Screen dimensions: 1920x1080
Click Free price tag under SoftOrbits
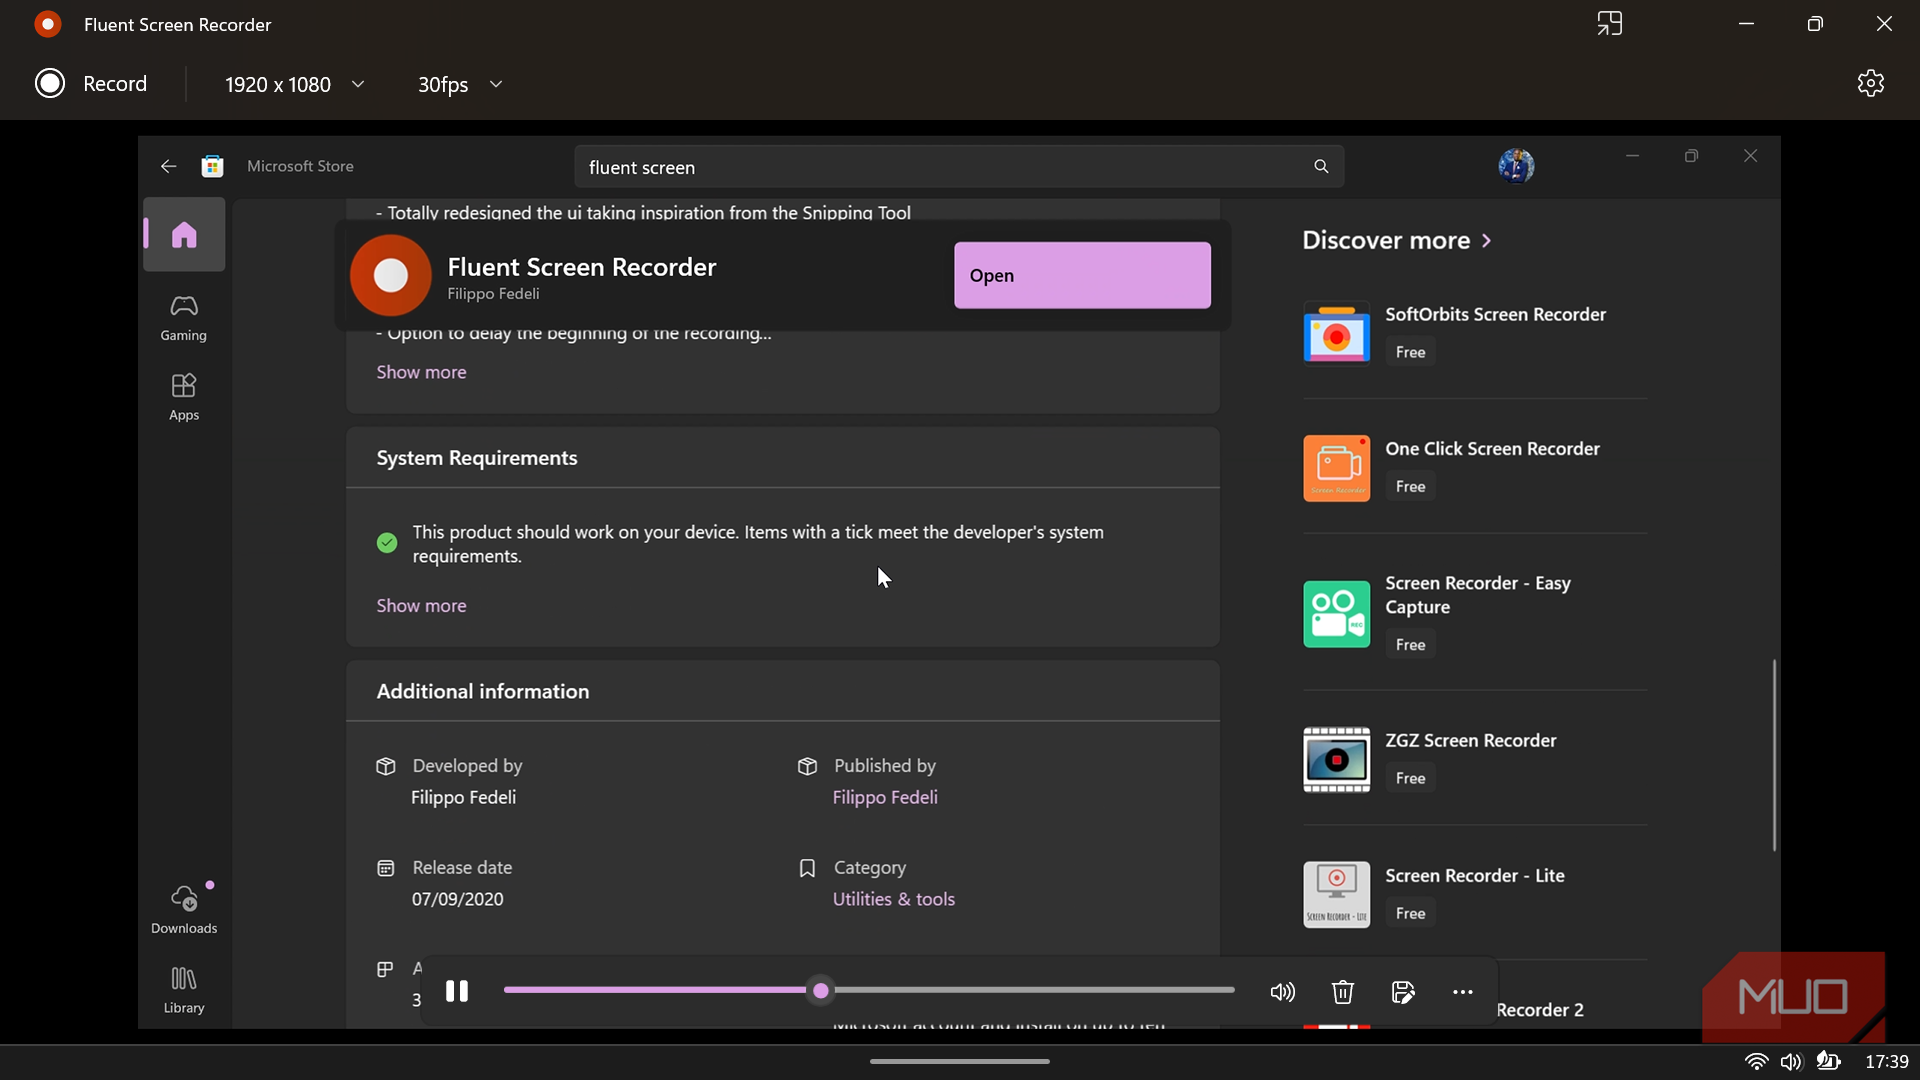pos(1410,352)
